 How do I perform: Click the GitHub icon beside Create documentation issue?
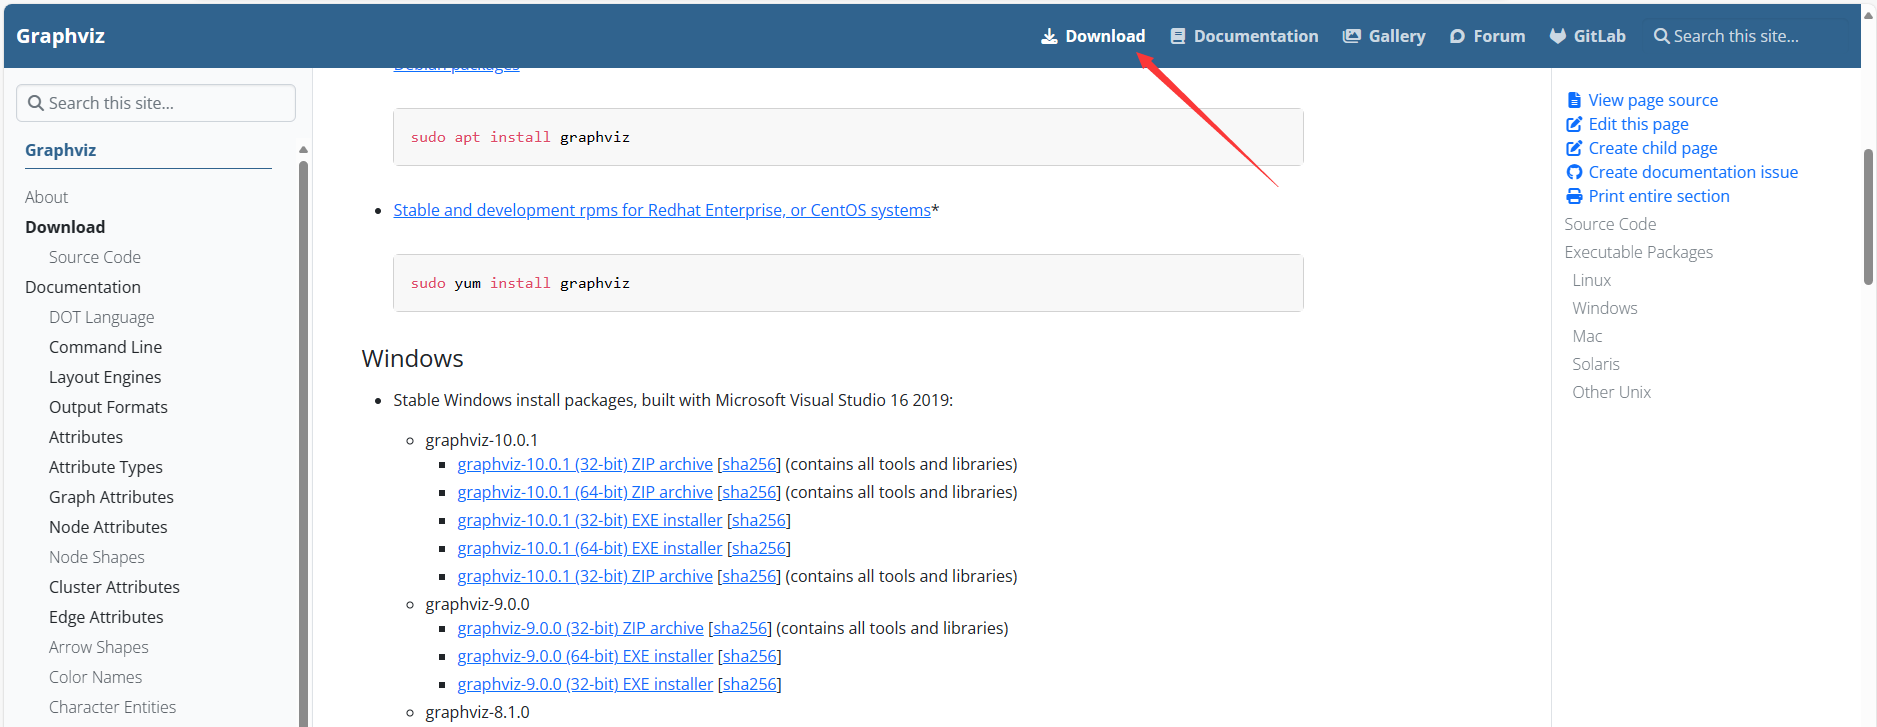pos(1574,172)
